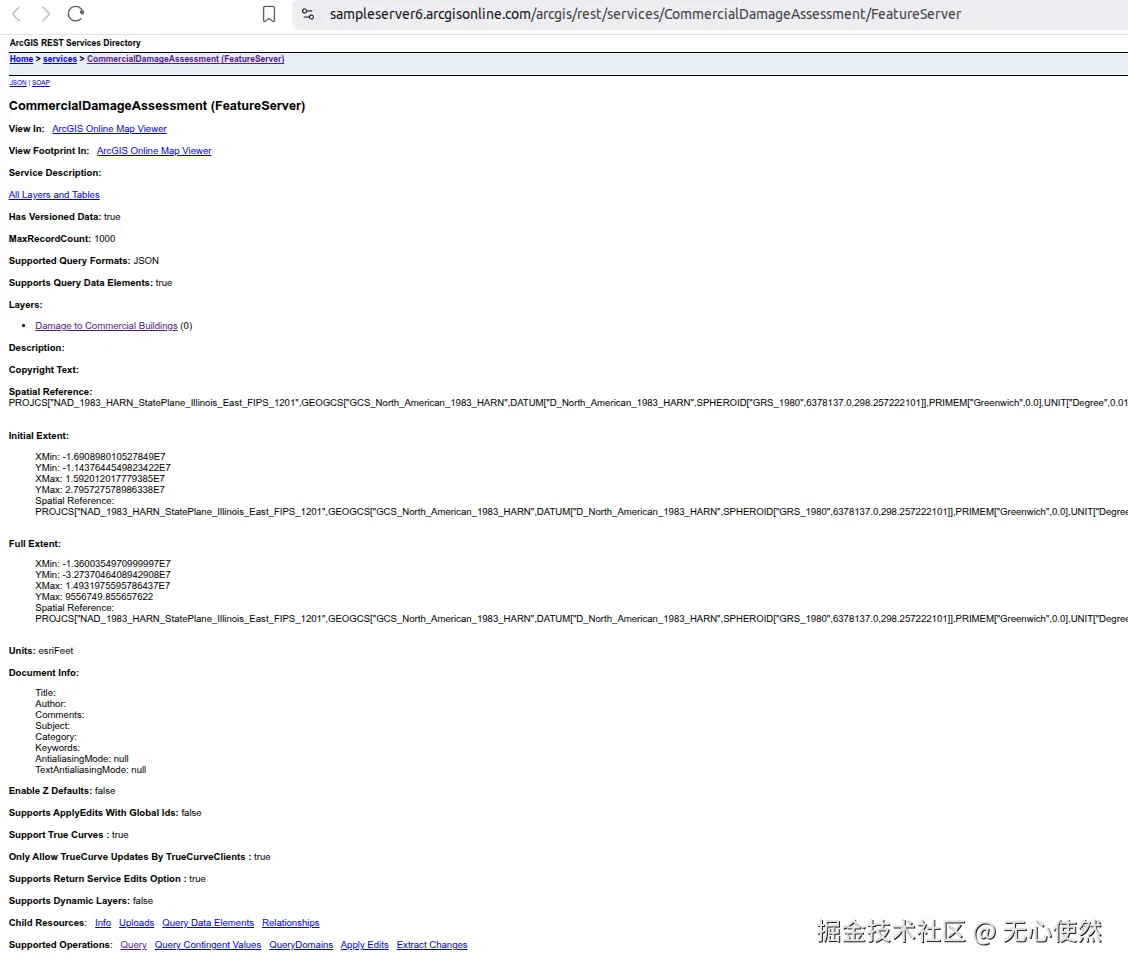
Task: Select the Units: esriFeet text
Action: point(41,651)
